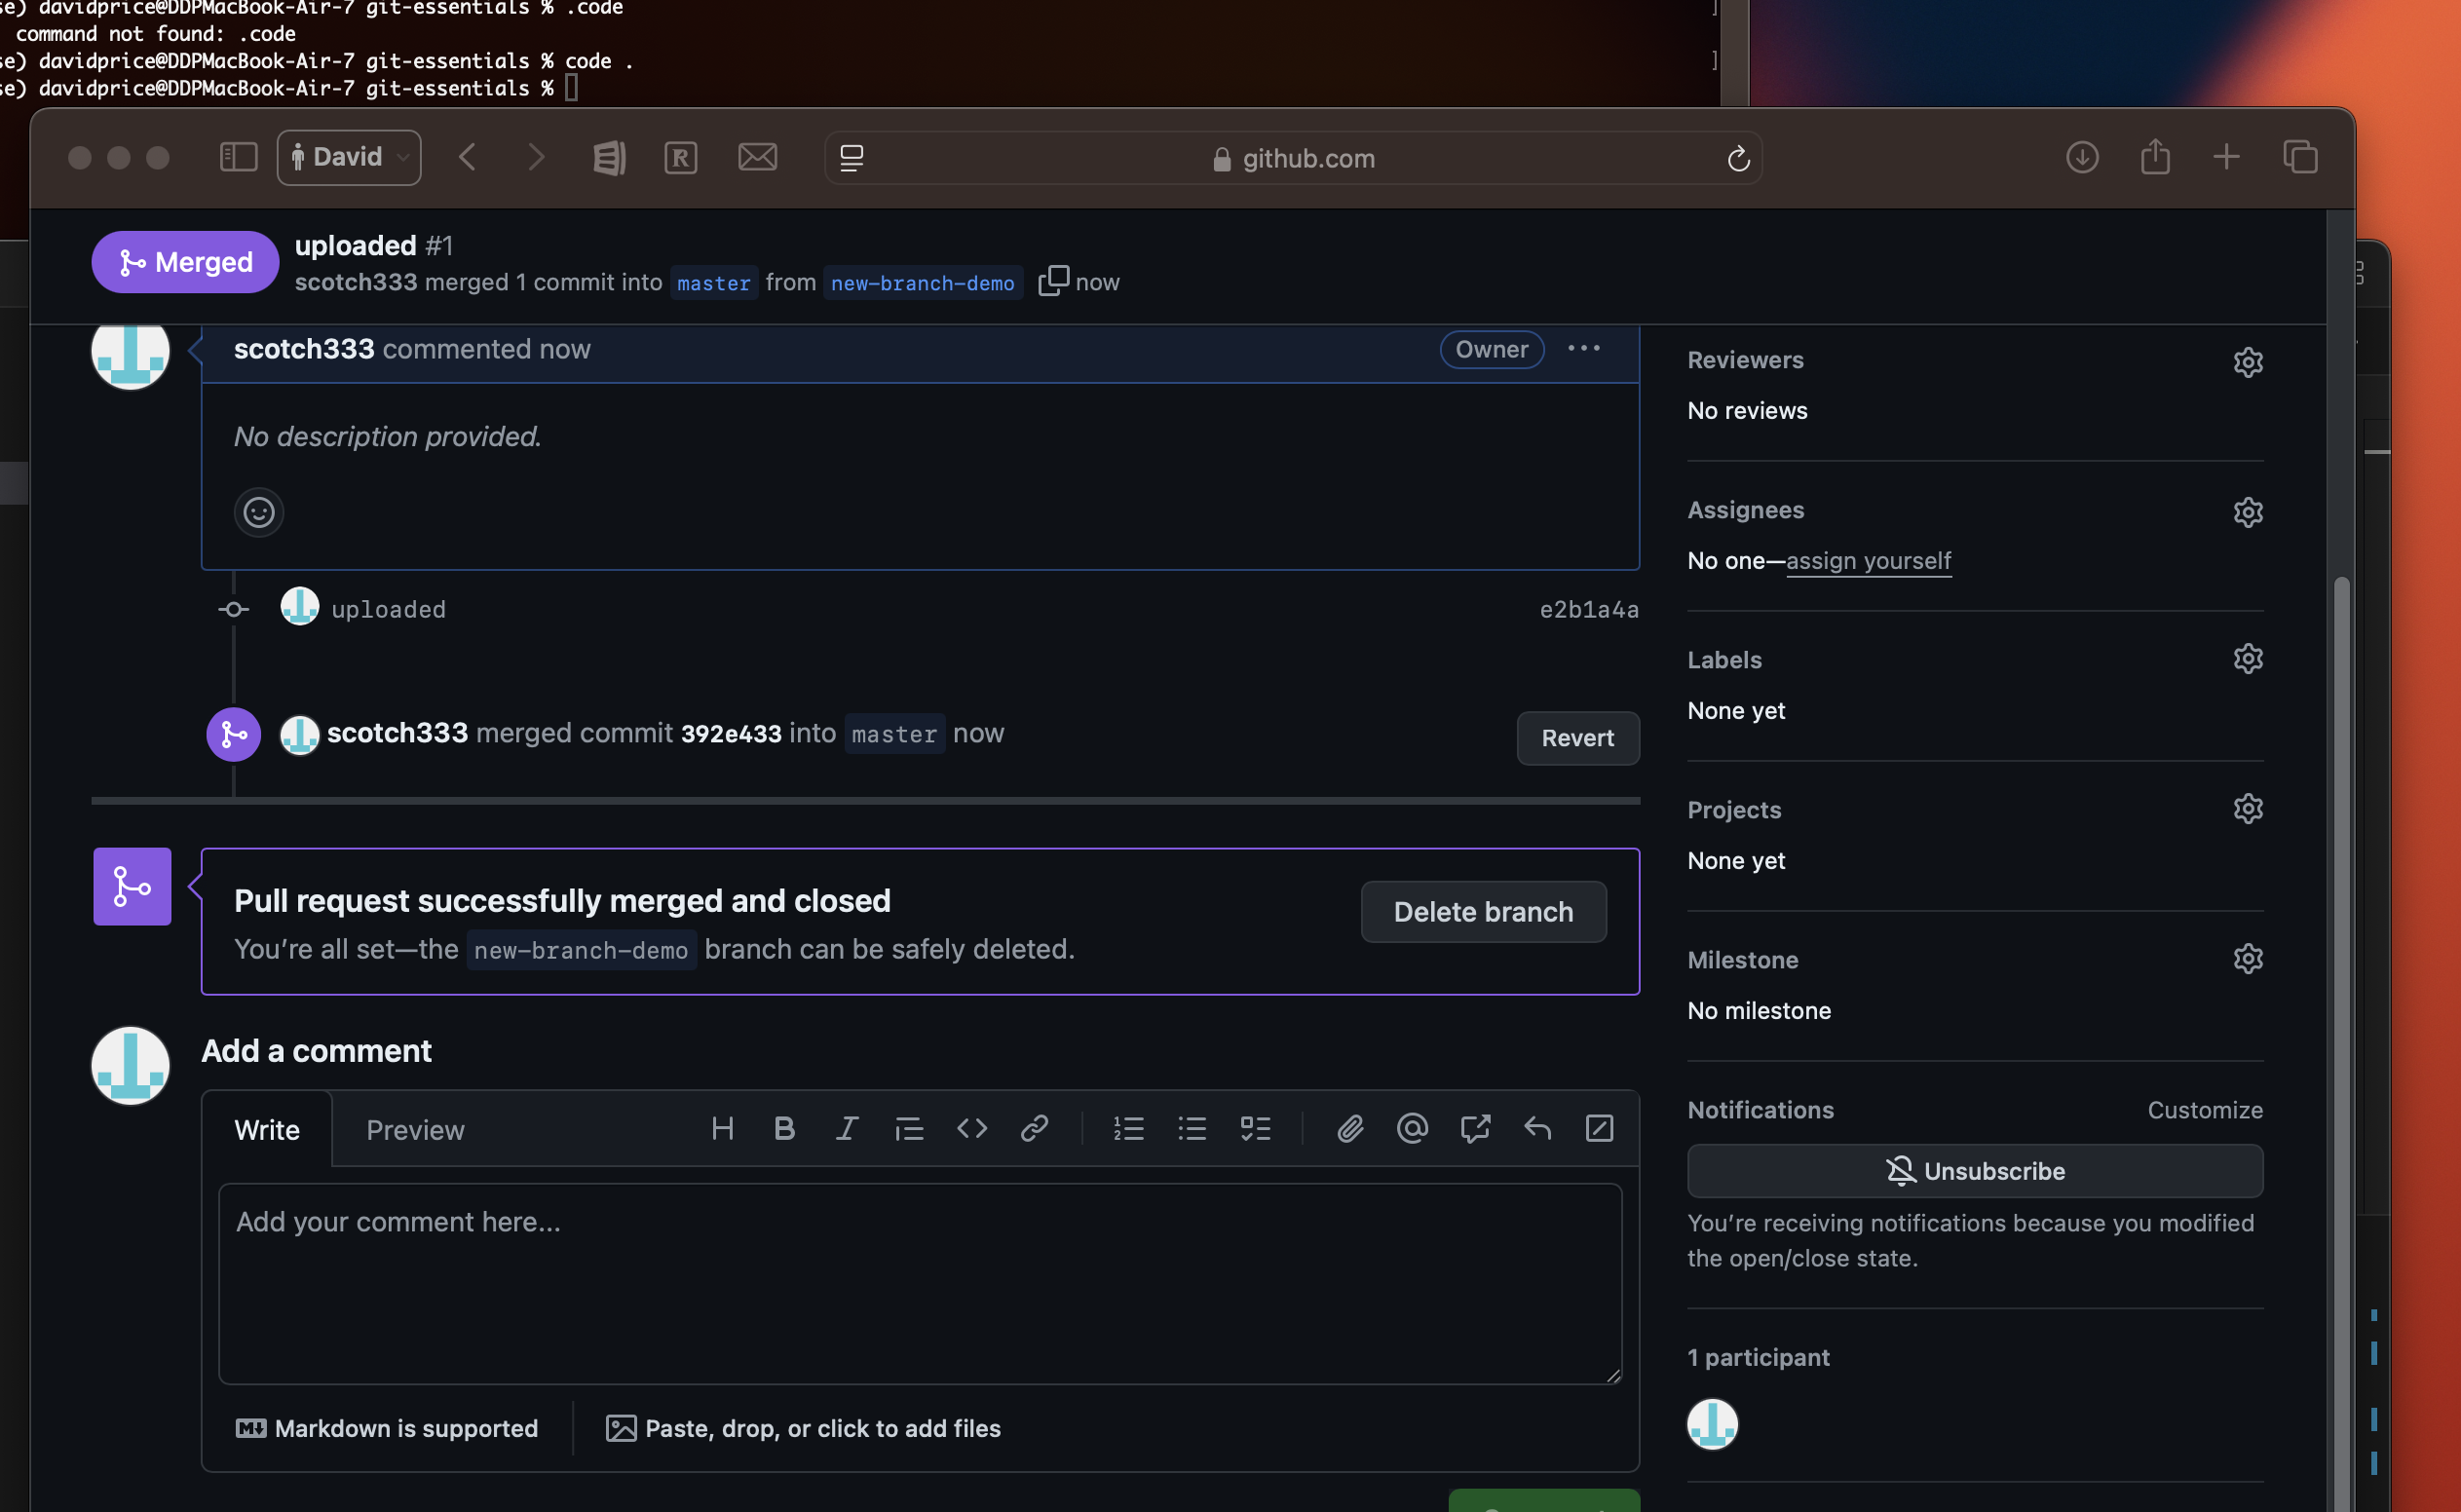This screenshot has height=1512, width=2461.
Task: Open the Reviewers settings gear
Action: [x=2248, y=362]
